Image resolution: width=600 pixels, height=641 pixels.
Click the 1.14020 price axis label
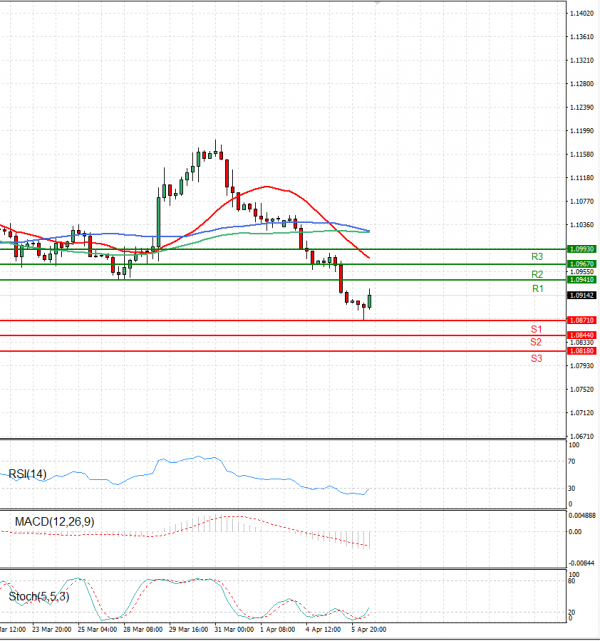pos(582,14)
